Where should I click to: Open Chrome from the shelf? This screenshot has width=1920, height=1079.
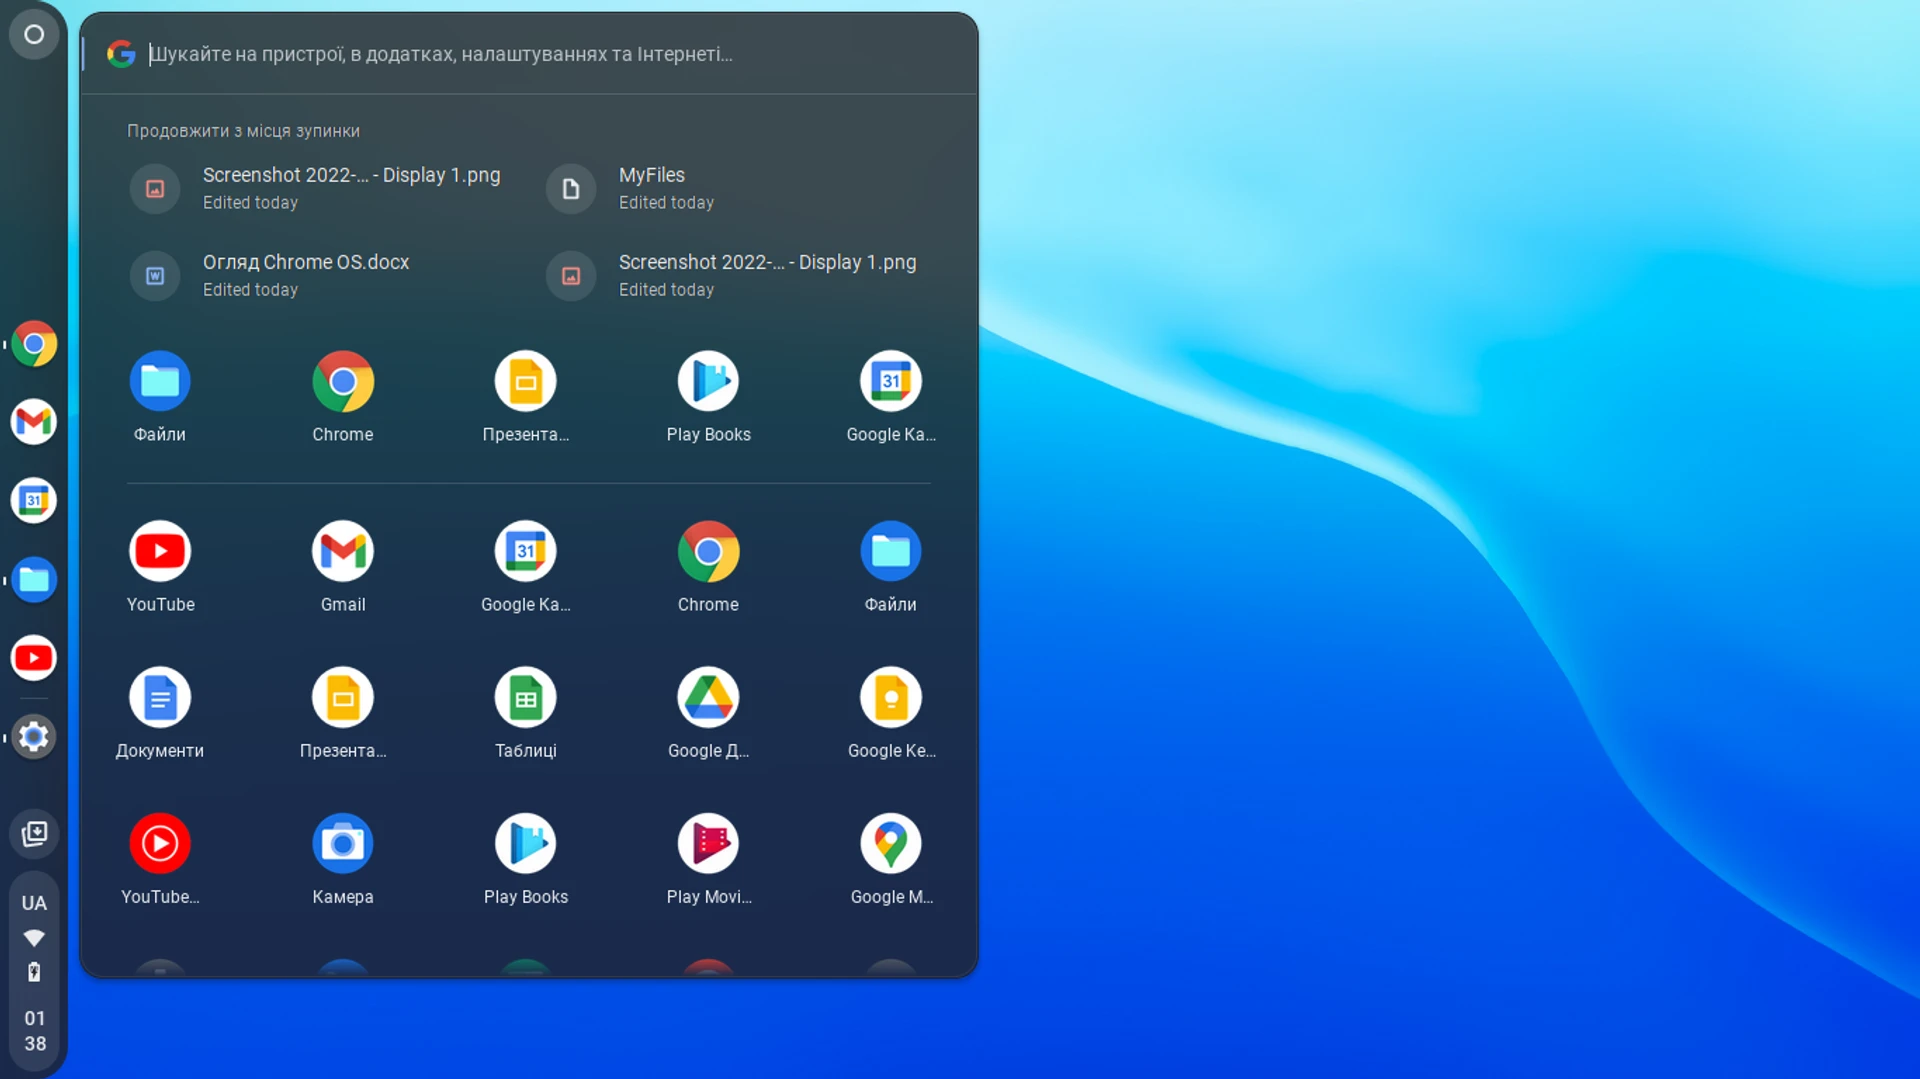point(34,344)
